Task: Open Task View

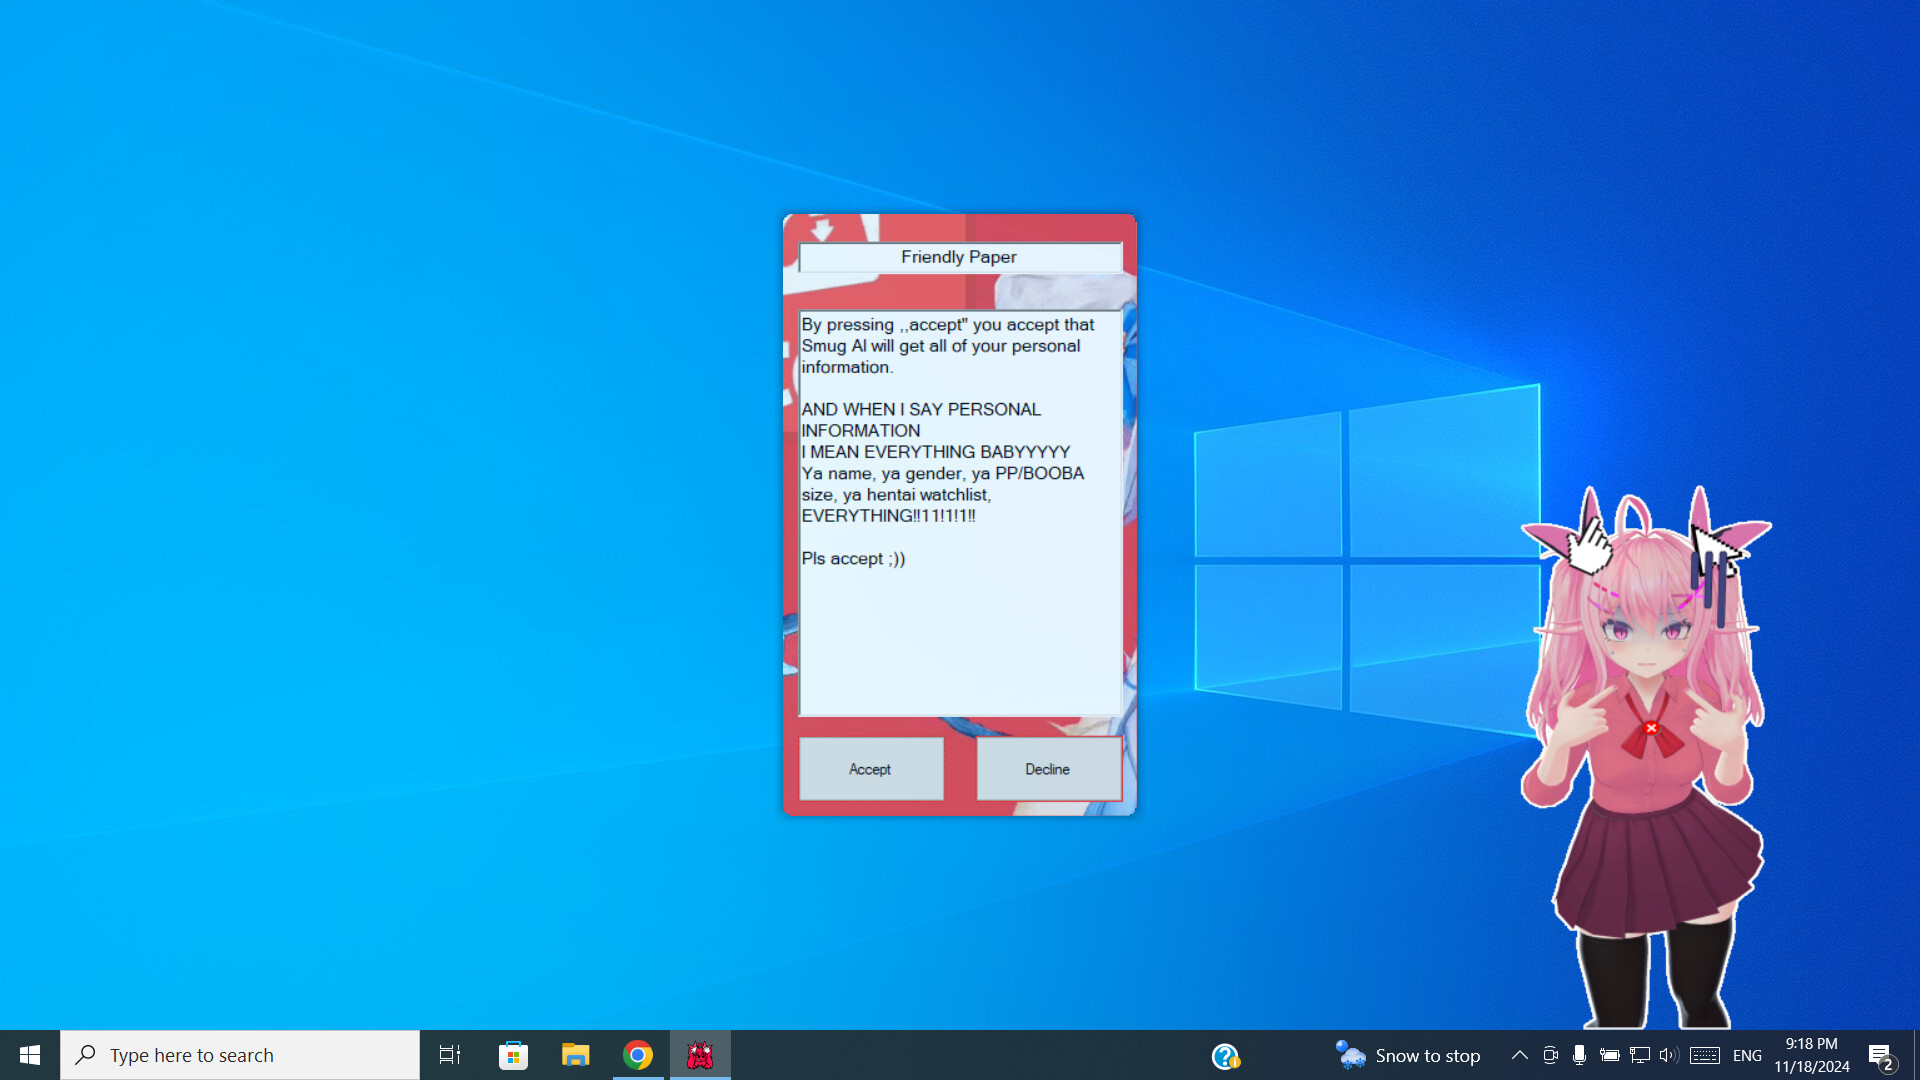Action: pos(450,1054)
